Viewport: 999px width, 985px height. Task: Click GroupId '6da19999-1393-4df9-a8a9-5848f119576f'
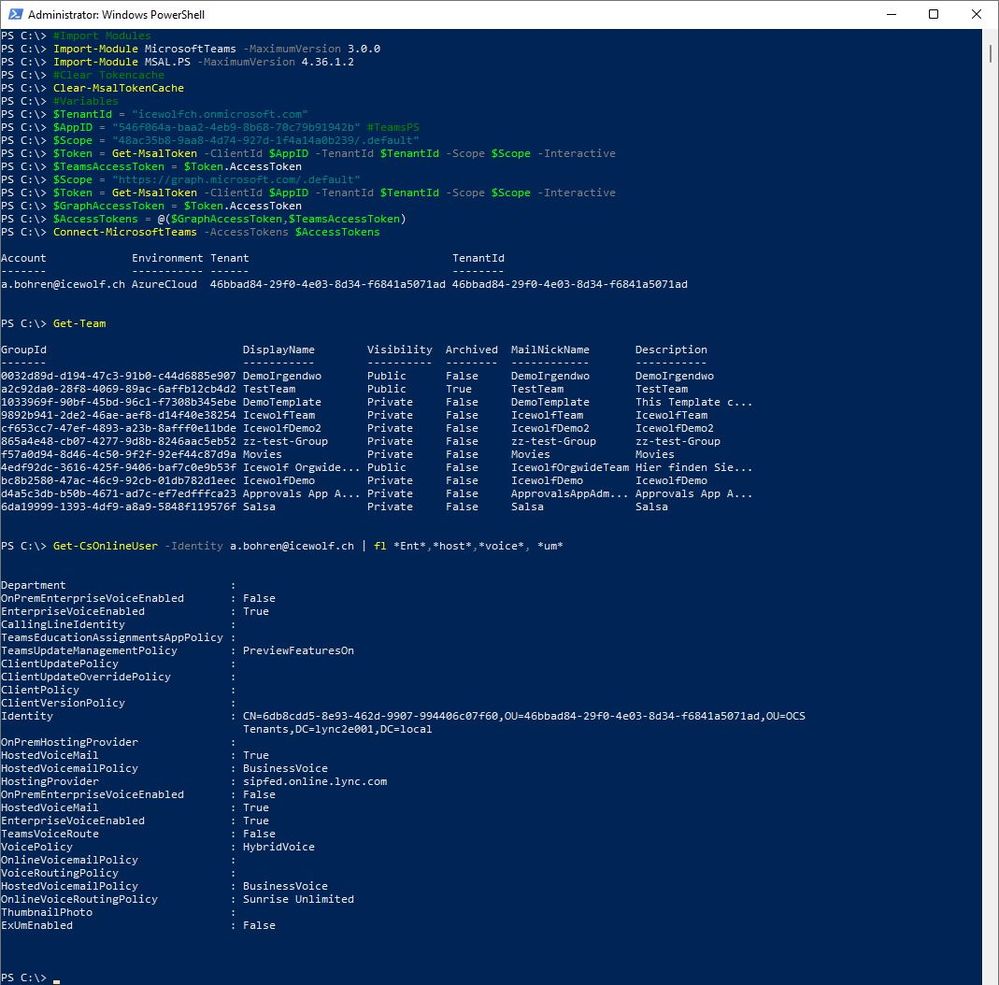point(119,507)
